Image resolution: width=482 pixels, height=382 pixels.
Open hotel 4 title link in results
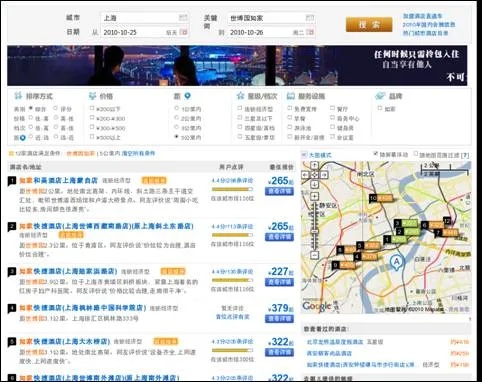pos(83,308)
